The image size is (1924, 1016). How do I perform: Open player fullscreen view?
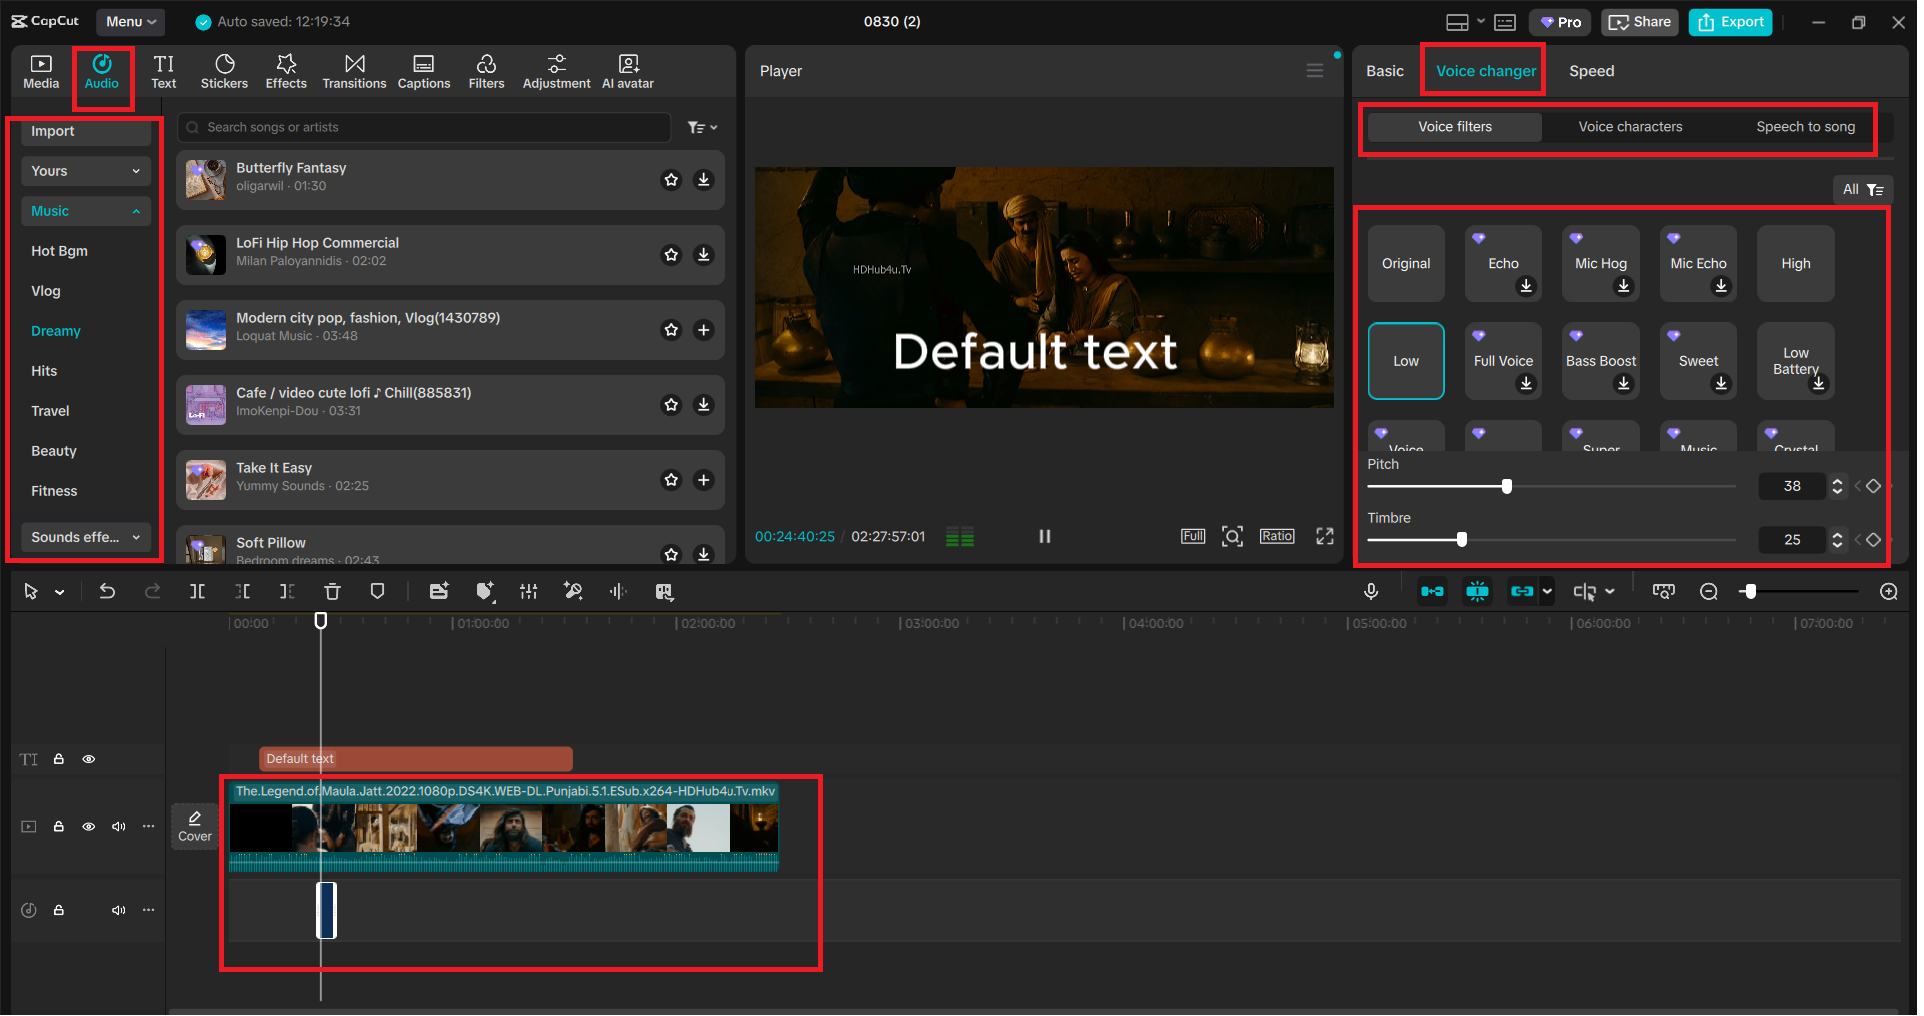tap(1325, 537)
